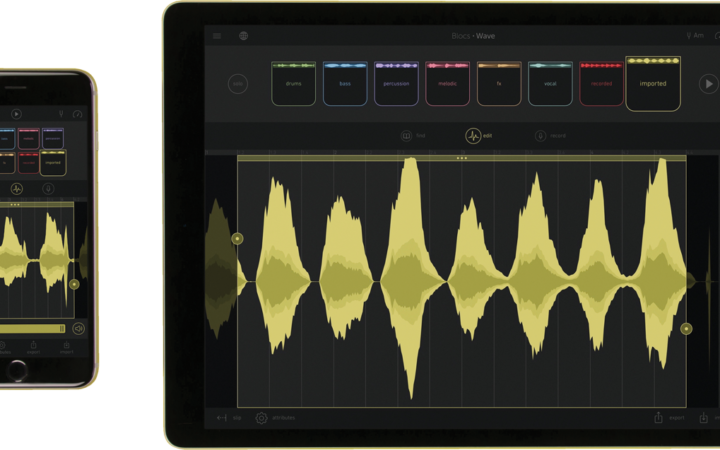Click the right waveform trim handle
This screenshot has height=450, width=720.
pyautogui.click(x=686, y=328)
